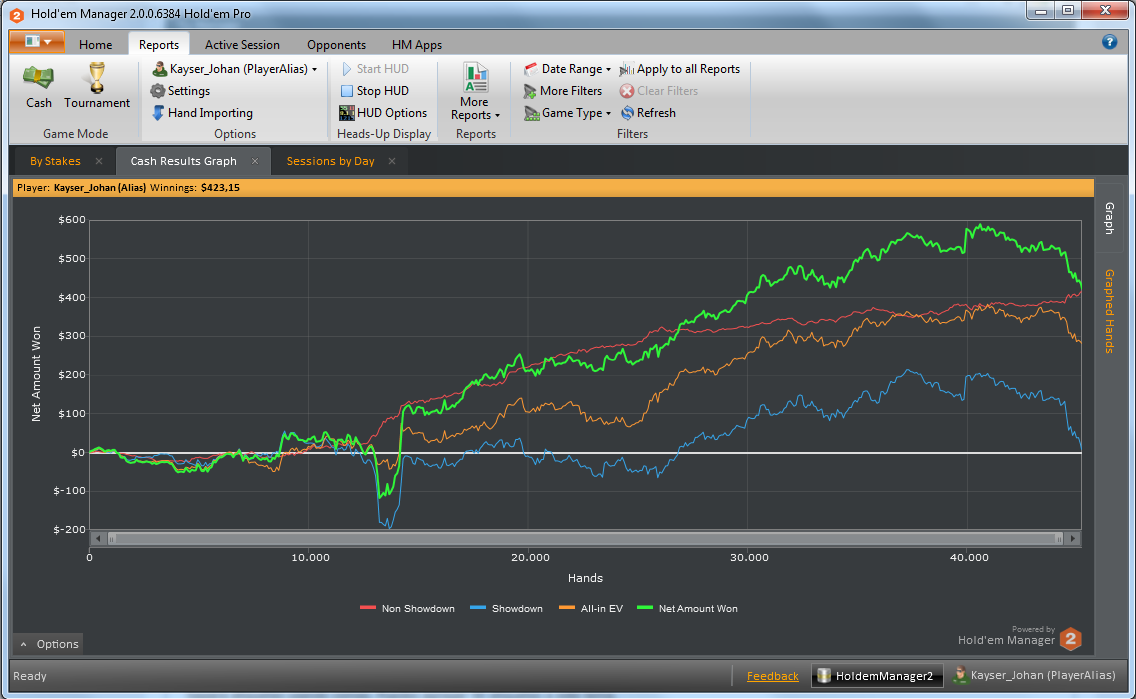Click the Ready status text
The width and height of the screenshot is (1136, 699).
(30, 676)
